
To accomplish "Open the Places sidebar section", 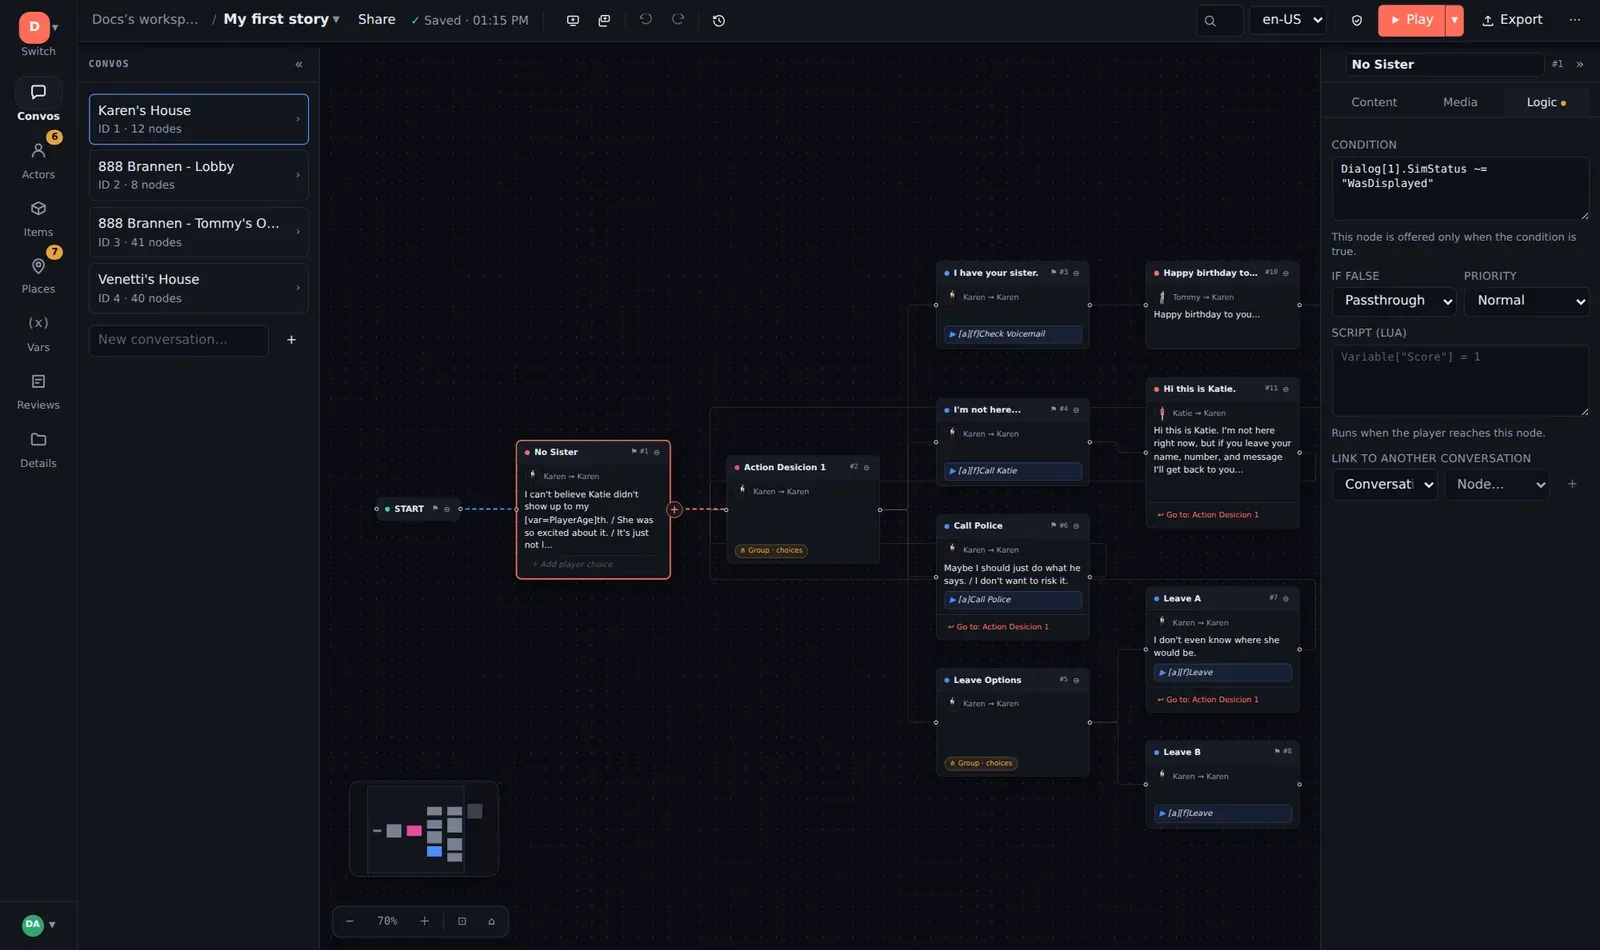I will [38, 275].
